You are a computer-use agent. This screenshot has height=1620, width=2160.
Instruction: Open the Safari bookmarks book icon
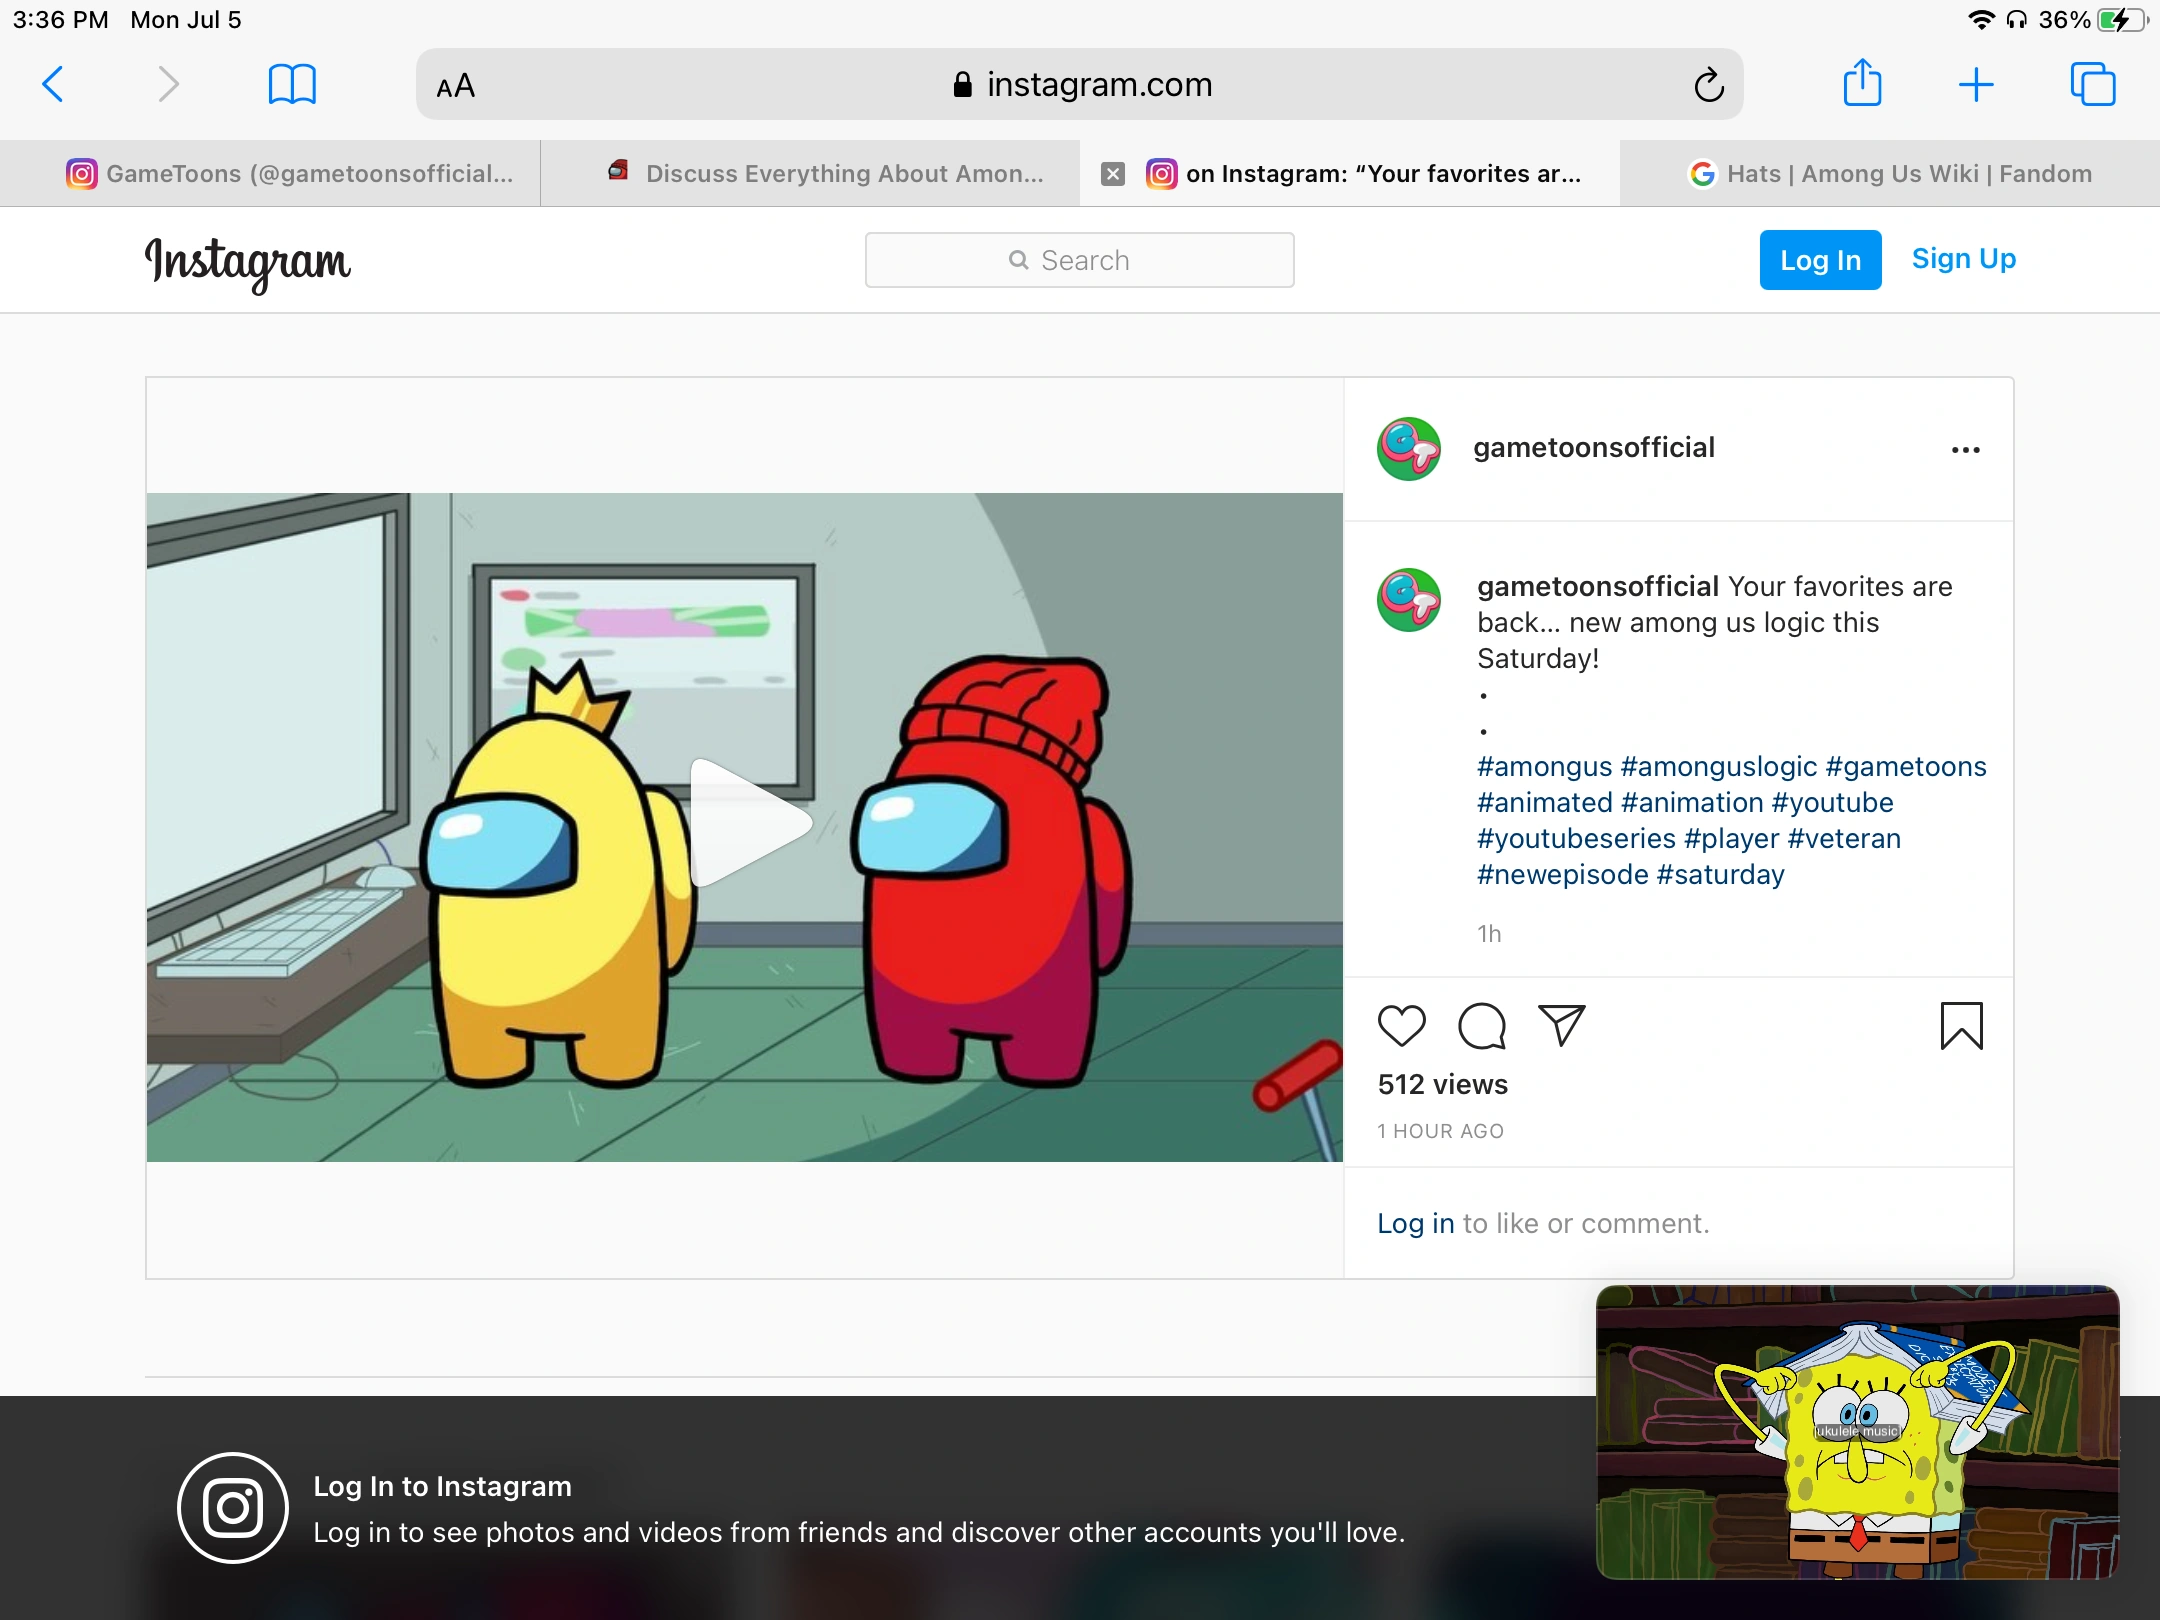tap(292, 84)
